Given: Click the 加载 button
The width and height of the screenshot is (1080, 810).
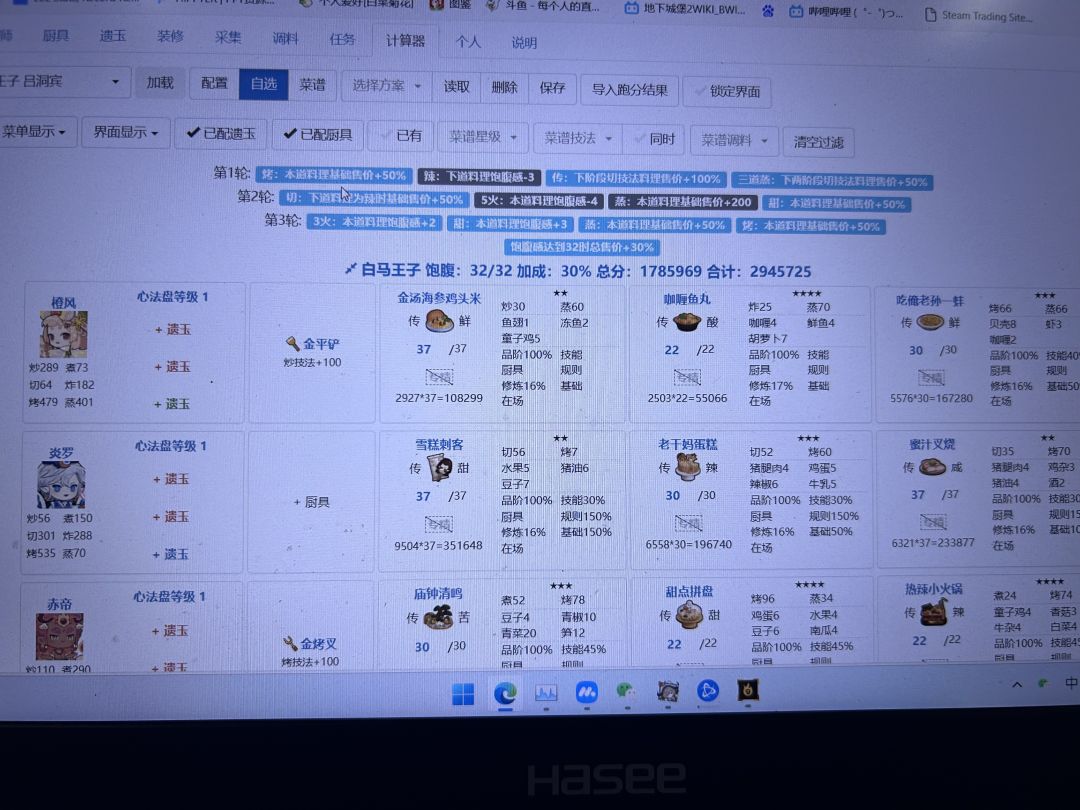Looking at the screenshot, I should [160, 83].
